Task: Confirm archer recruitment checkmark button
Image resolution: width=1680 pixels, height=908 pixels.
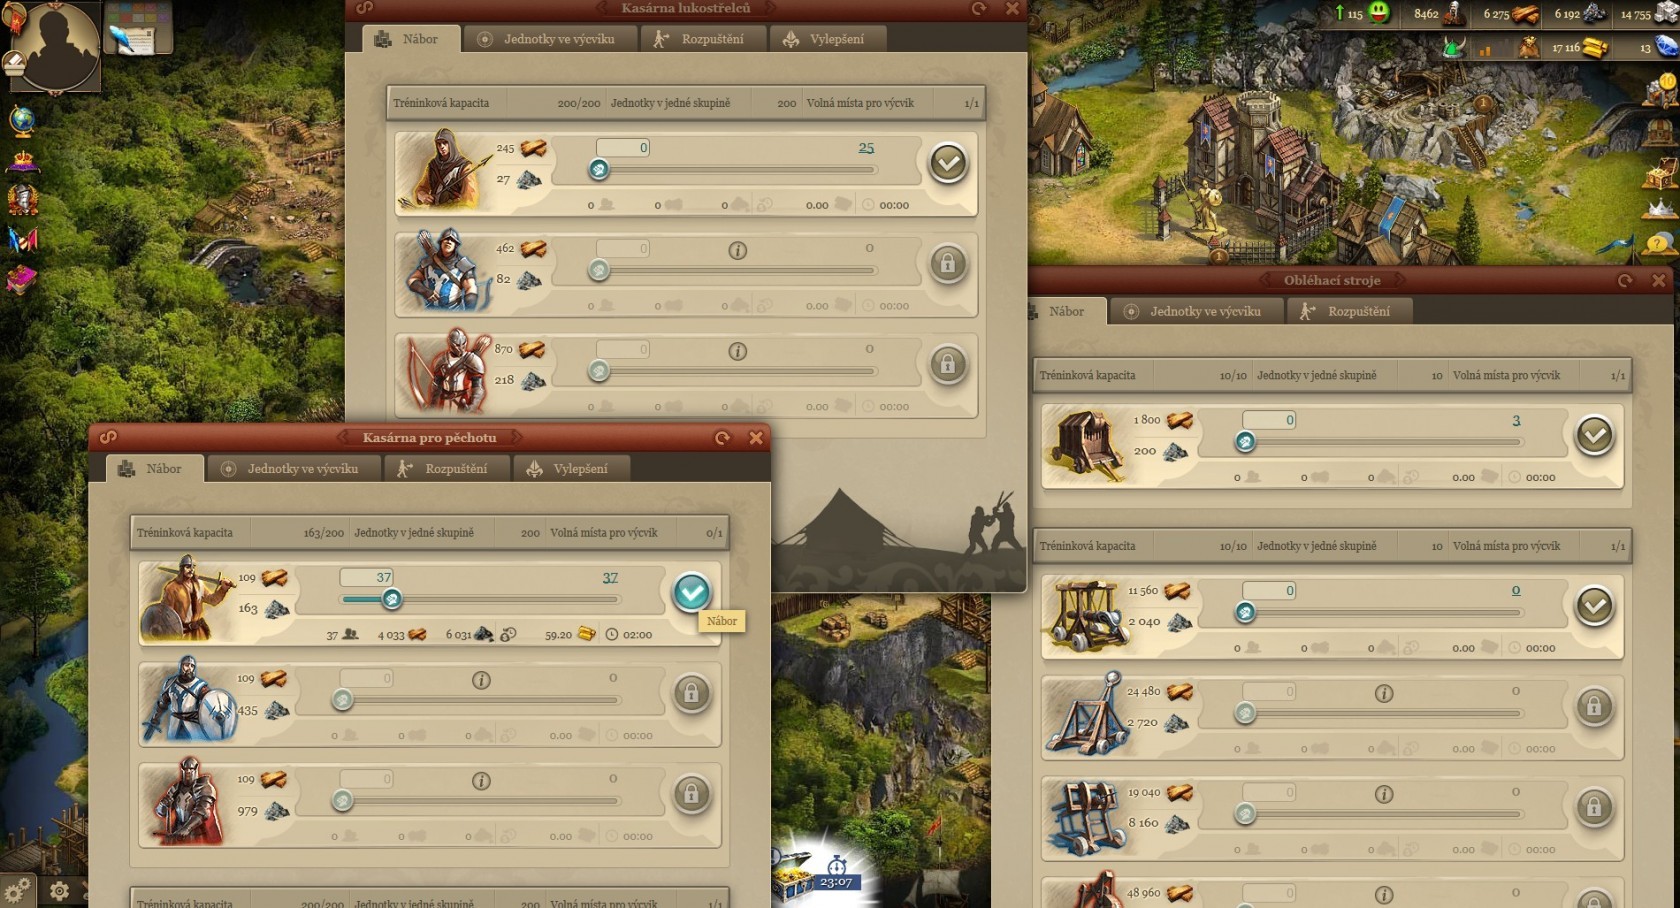Action: 948,163
